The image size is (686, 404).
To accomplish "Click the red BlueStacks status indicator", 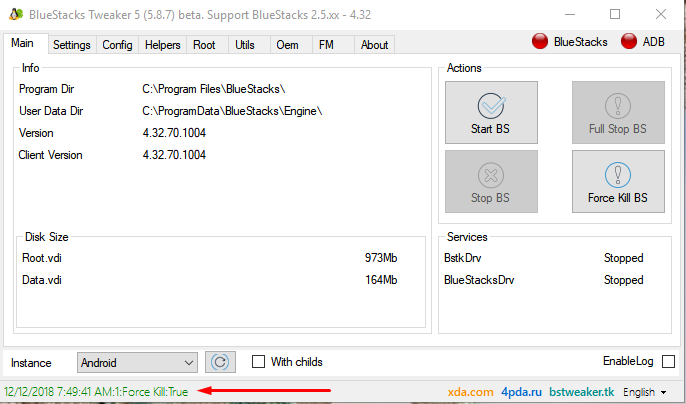I will [x=539, y=42].
